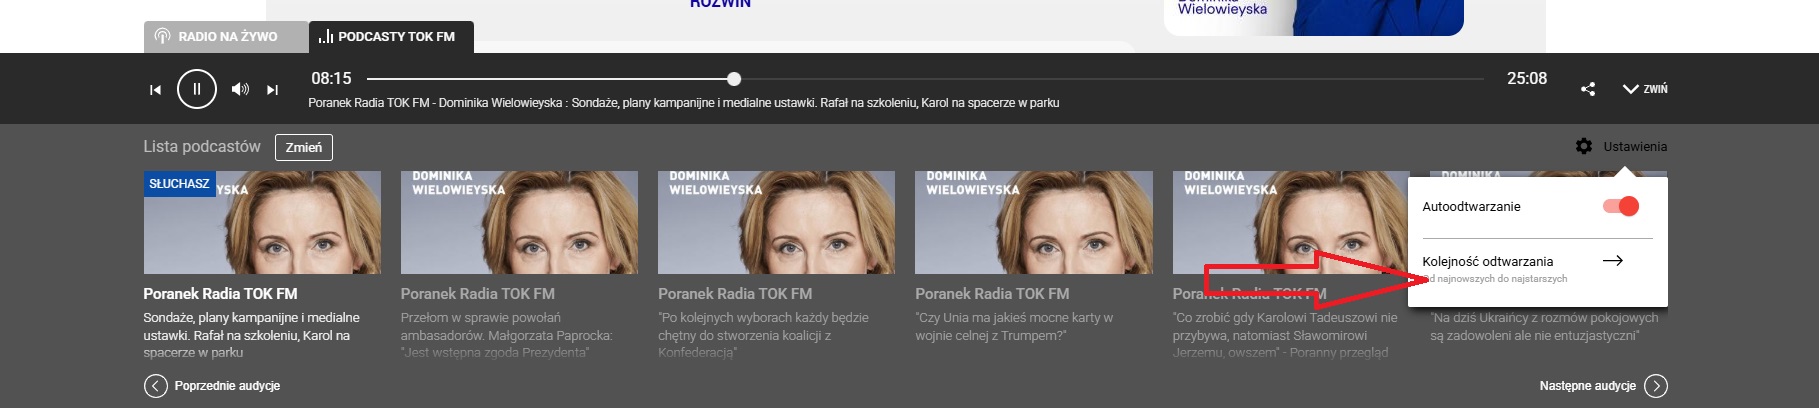1819x408 pixels.
Task: Share the current podcast
Action: pyautogui.click(x=1587, y=89)
